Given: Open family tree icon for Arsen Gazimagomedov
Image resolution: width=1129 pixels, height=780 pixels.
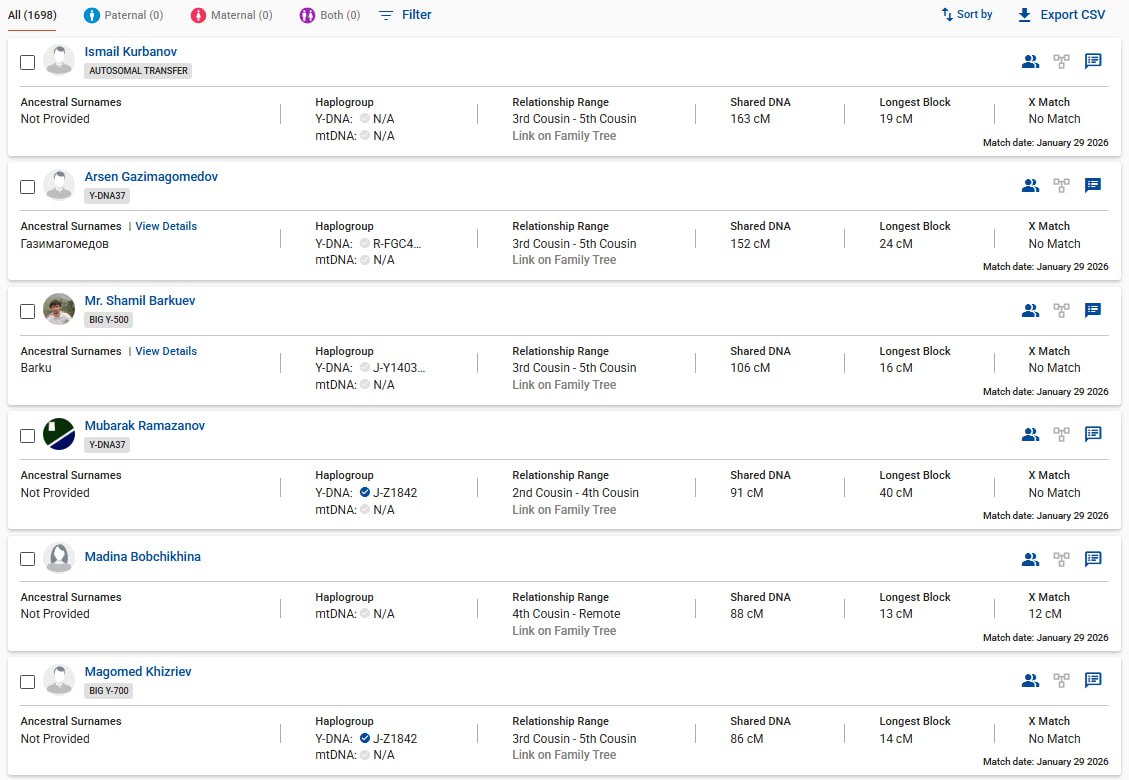Looking at the screenshot, I should pyautogui.click(x=1061, y=186).
